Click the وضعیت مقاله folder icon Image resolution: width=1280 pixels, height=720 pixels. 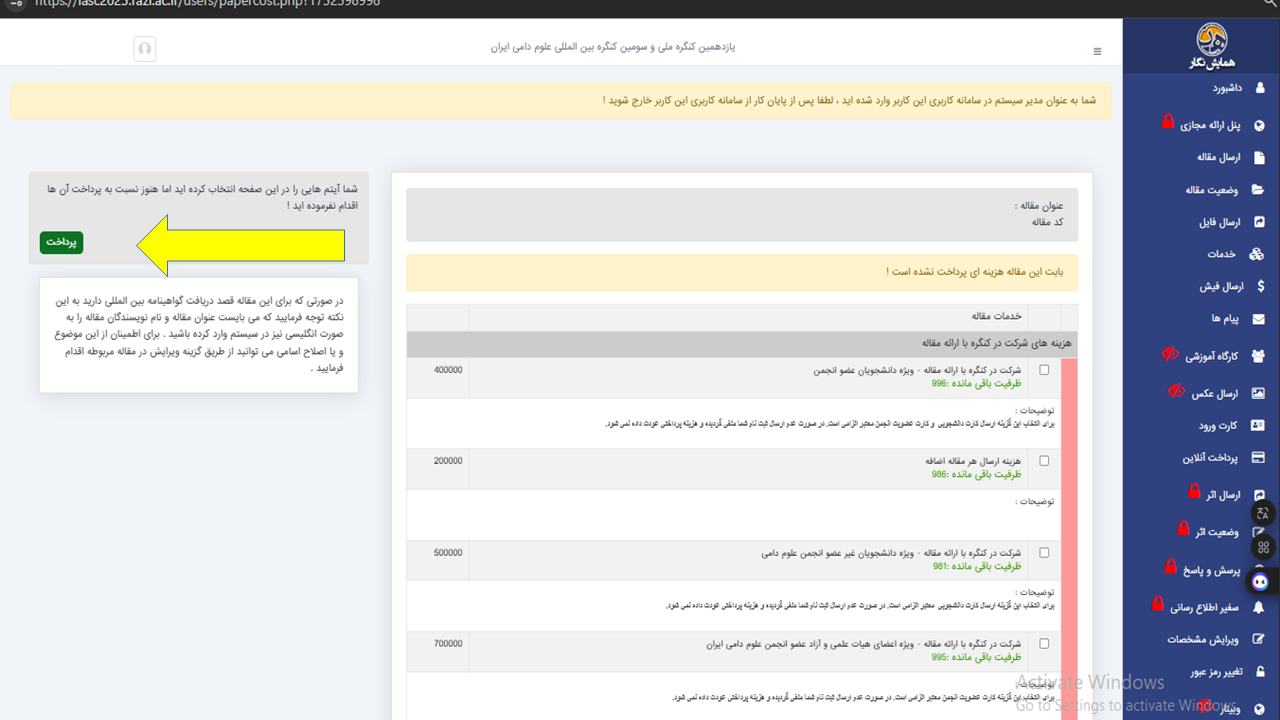pyautogui.click(x=1258, y=190)
